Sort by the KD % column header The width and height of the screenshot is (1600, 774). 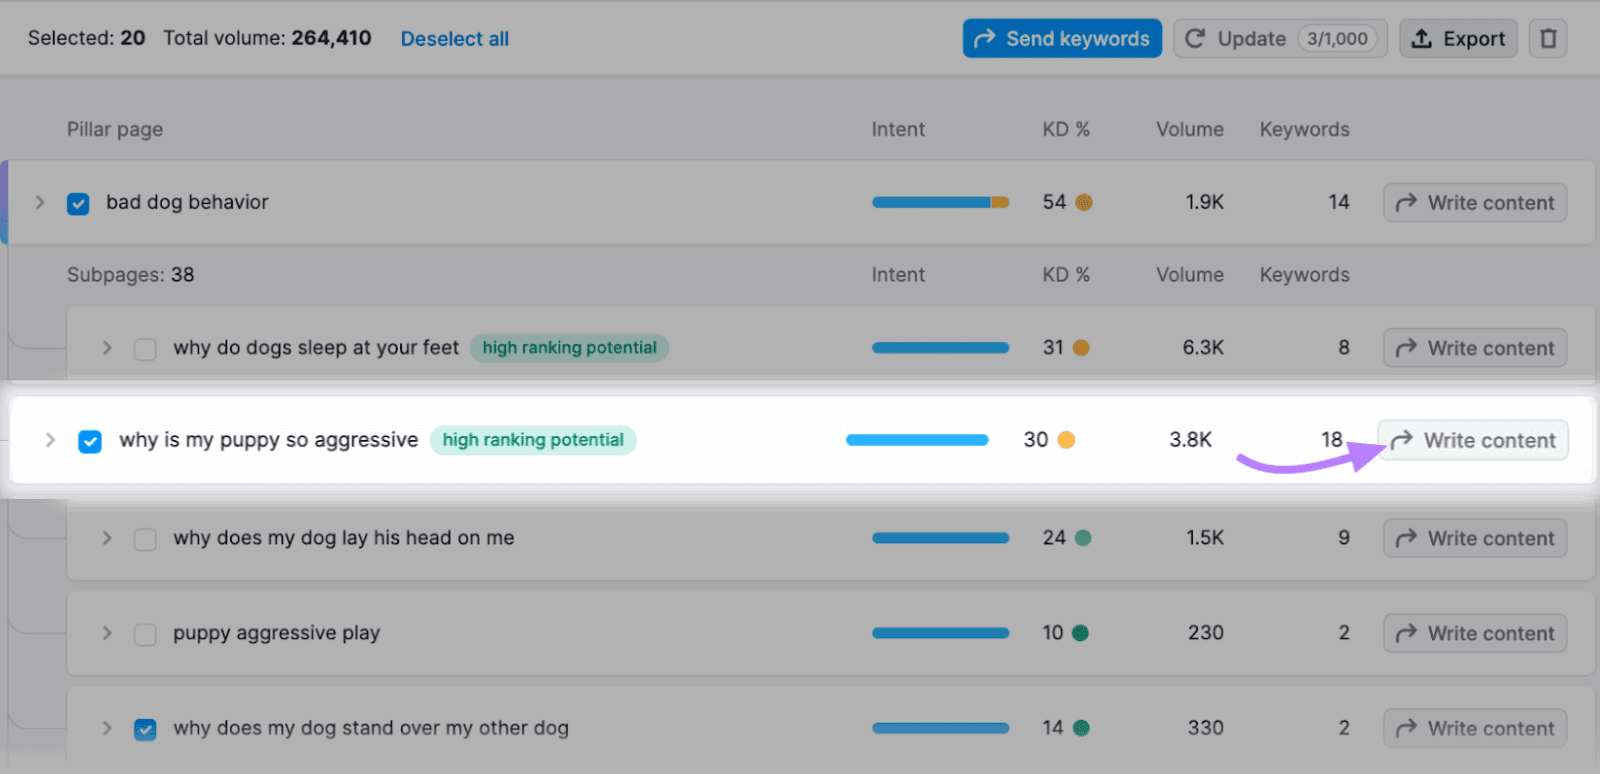pyautogui.click(x=1064, y=129)
